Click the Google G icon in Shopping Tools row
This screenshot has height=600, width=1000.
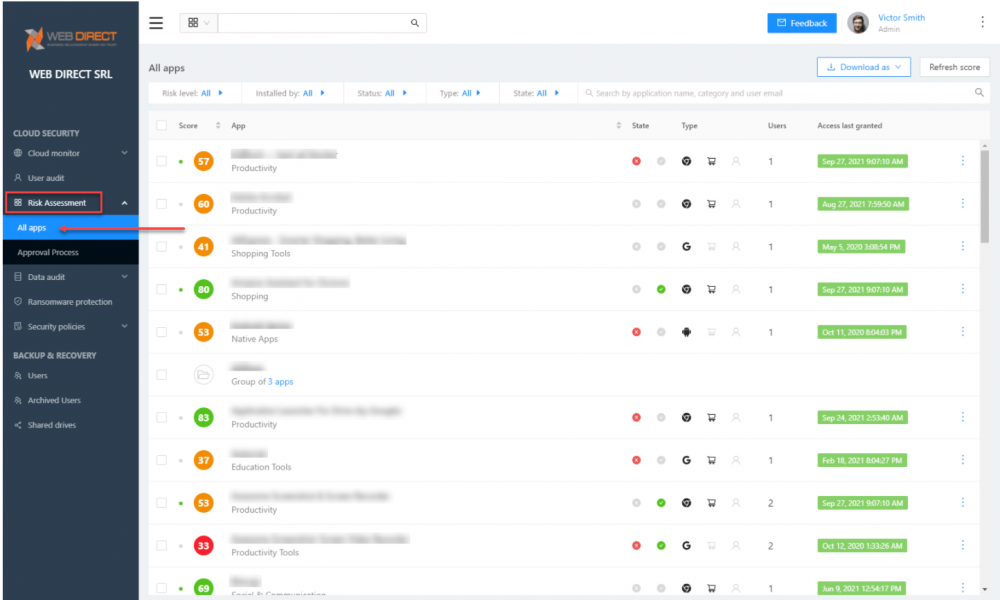686,247
